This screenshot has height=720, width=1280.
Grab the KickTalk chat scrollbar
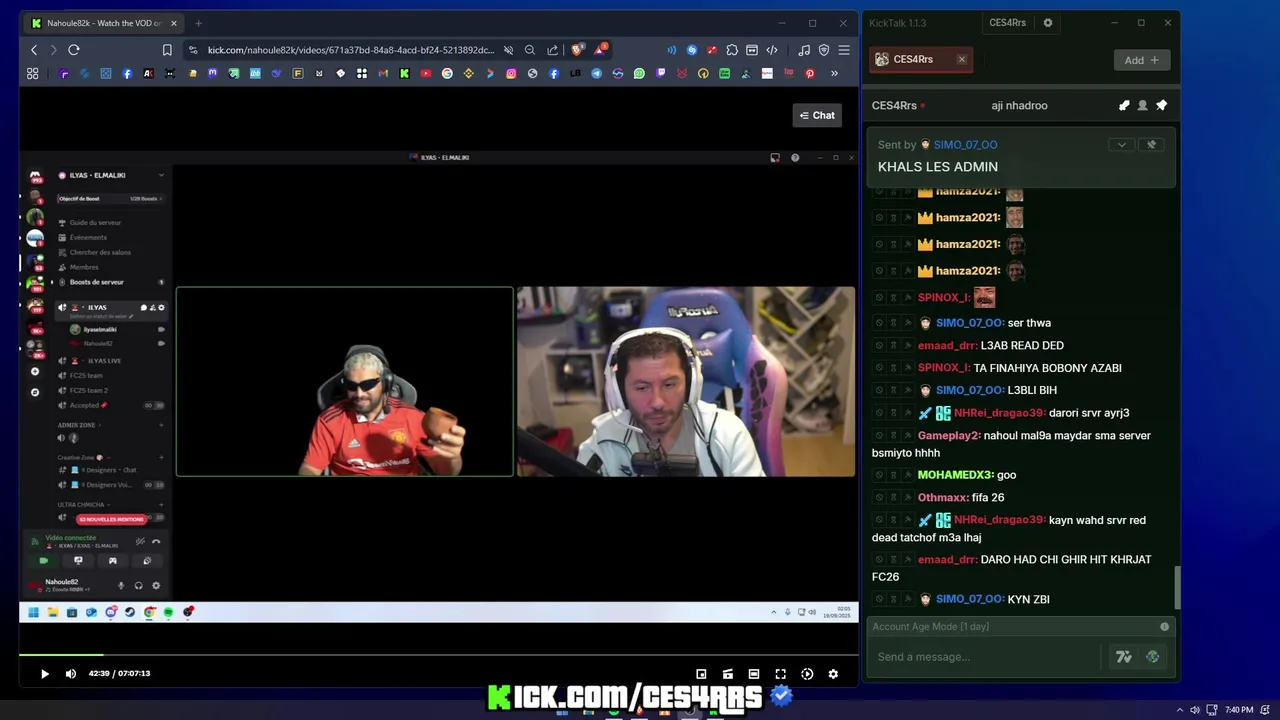click(x=1177, y=587)
